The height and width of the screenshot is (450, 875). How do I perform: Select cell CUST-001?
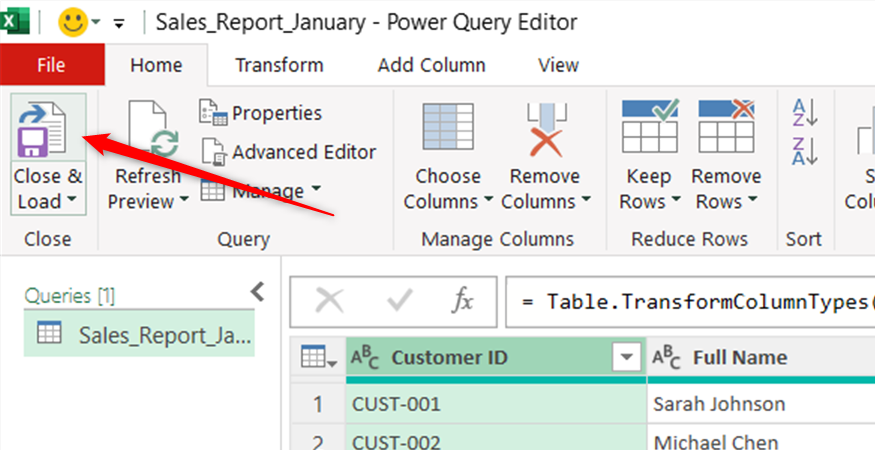tap(496, 404)
